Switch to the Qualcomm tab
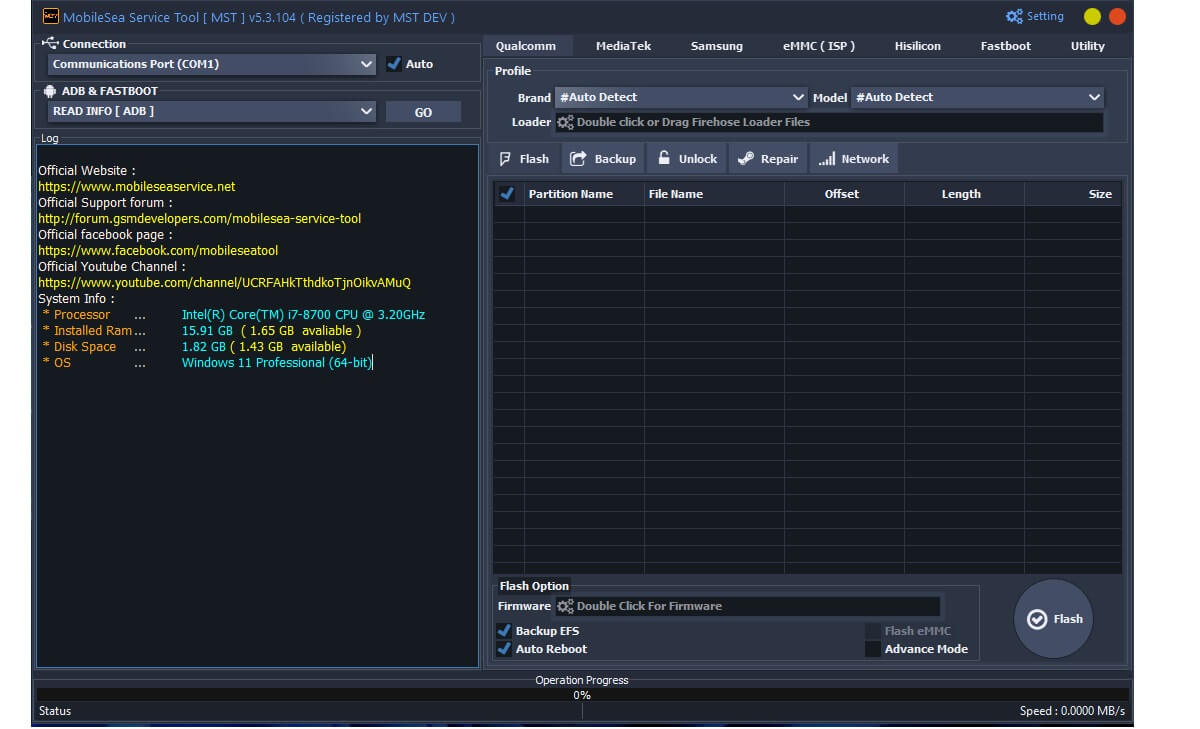The image size is (1200, 729). point(526,46)
